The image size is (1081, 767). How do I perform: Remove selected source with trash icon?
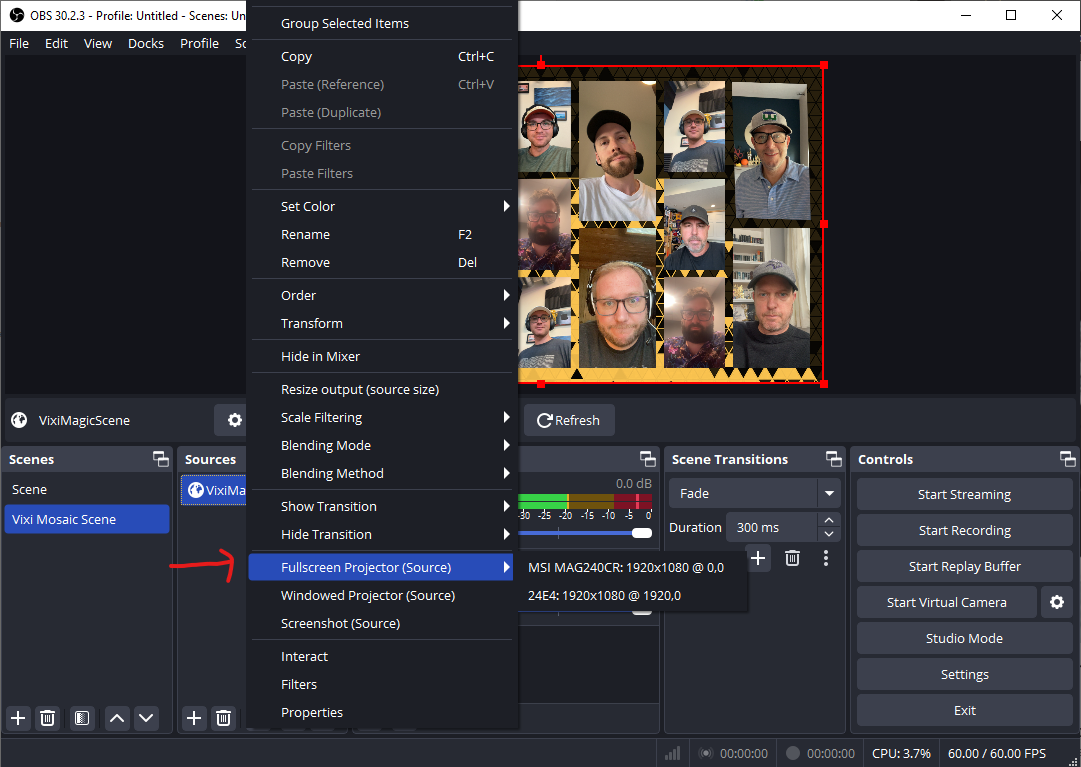click(223, 719)
